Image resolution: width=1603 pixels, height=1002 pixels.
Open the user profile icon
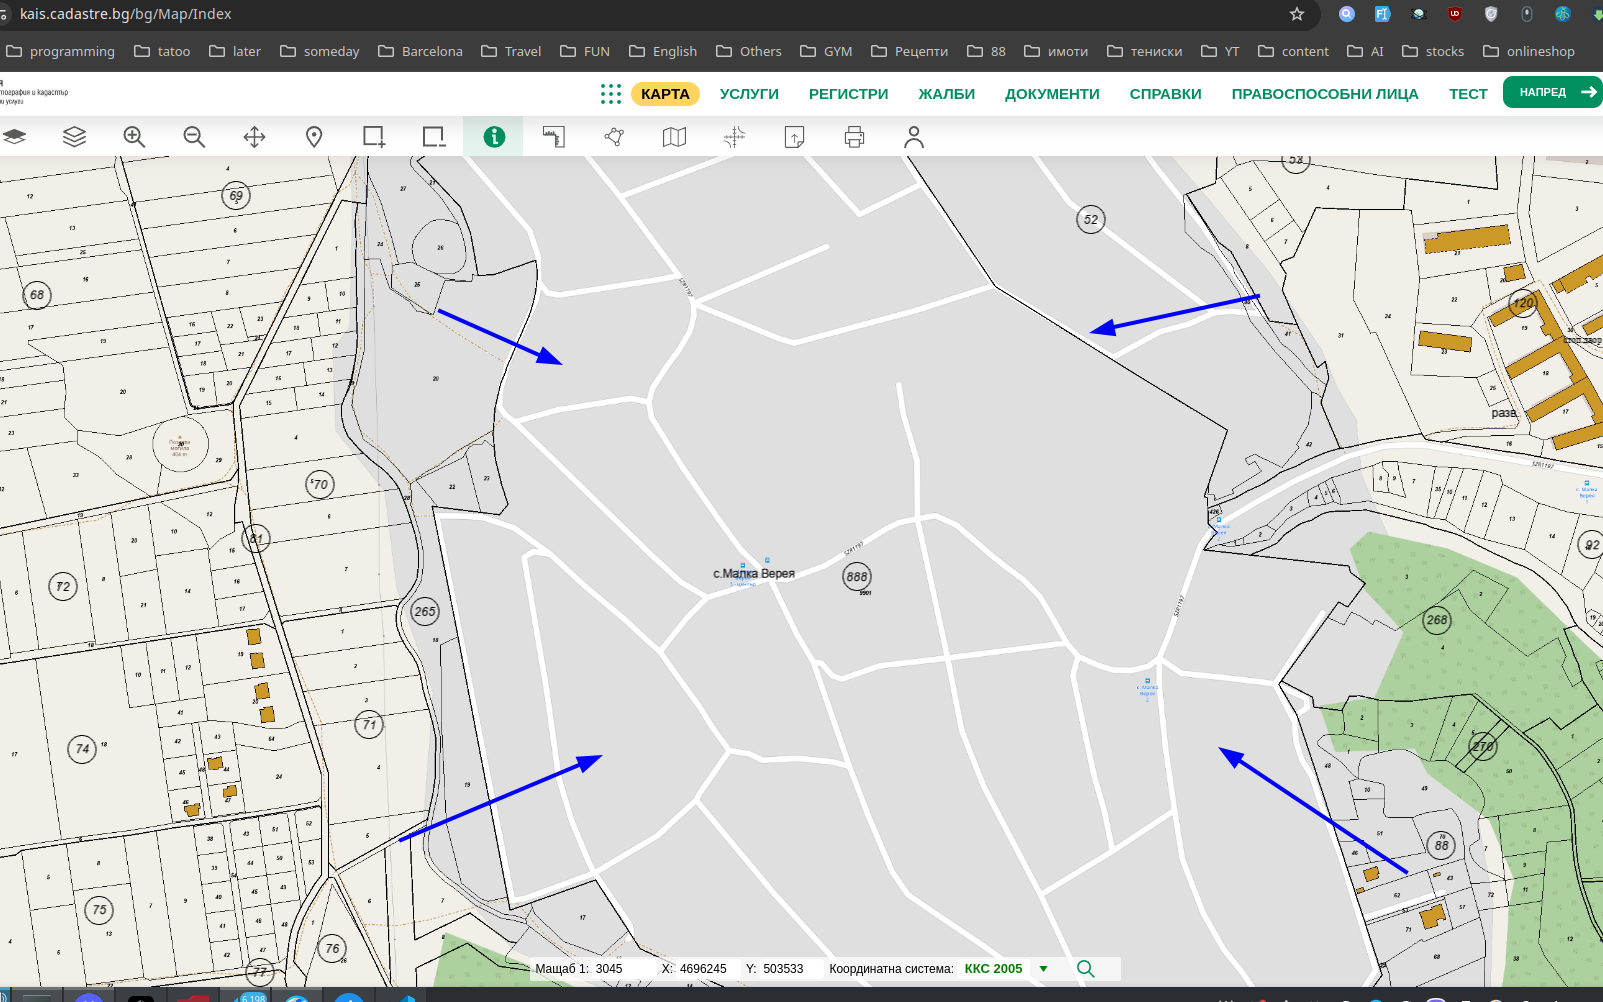pyautogui.click(x=914, y=137)
